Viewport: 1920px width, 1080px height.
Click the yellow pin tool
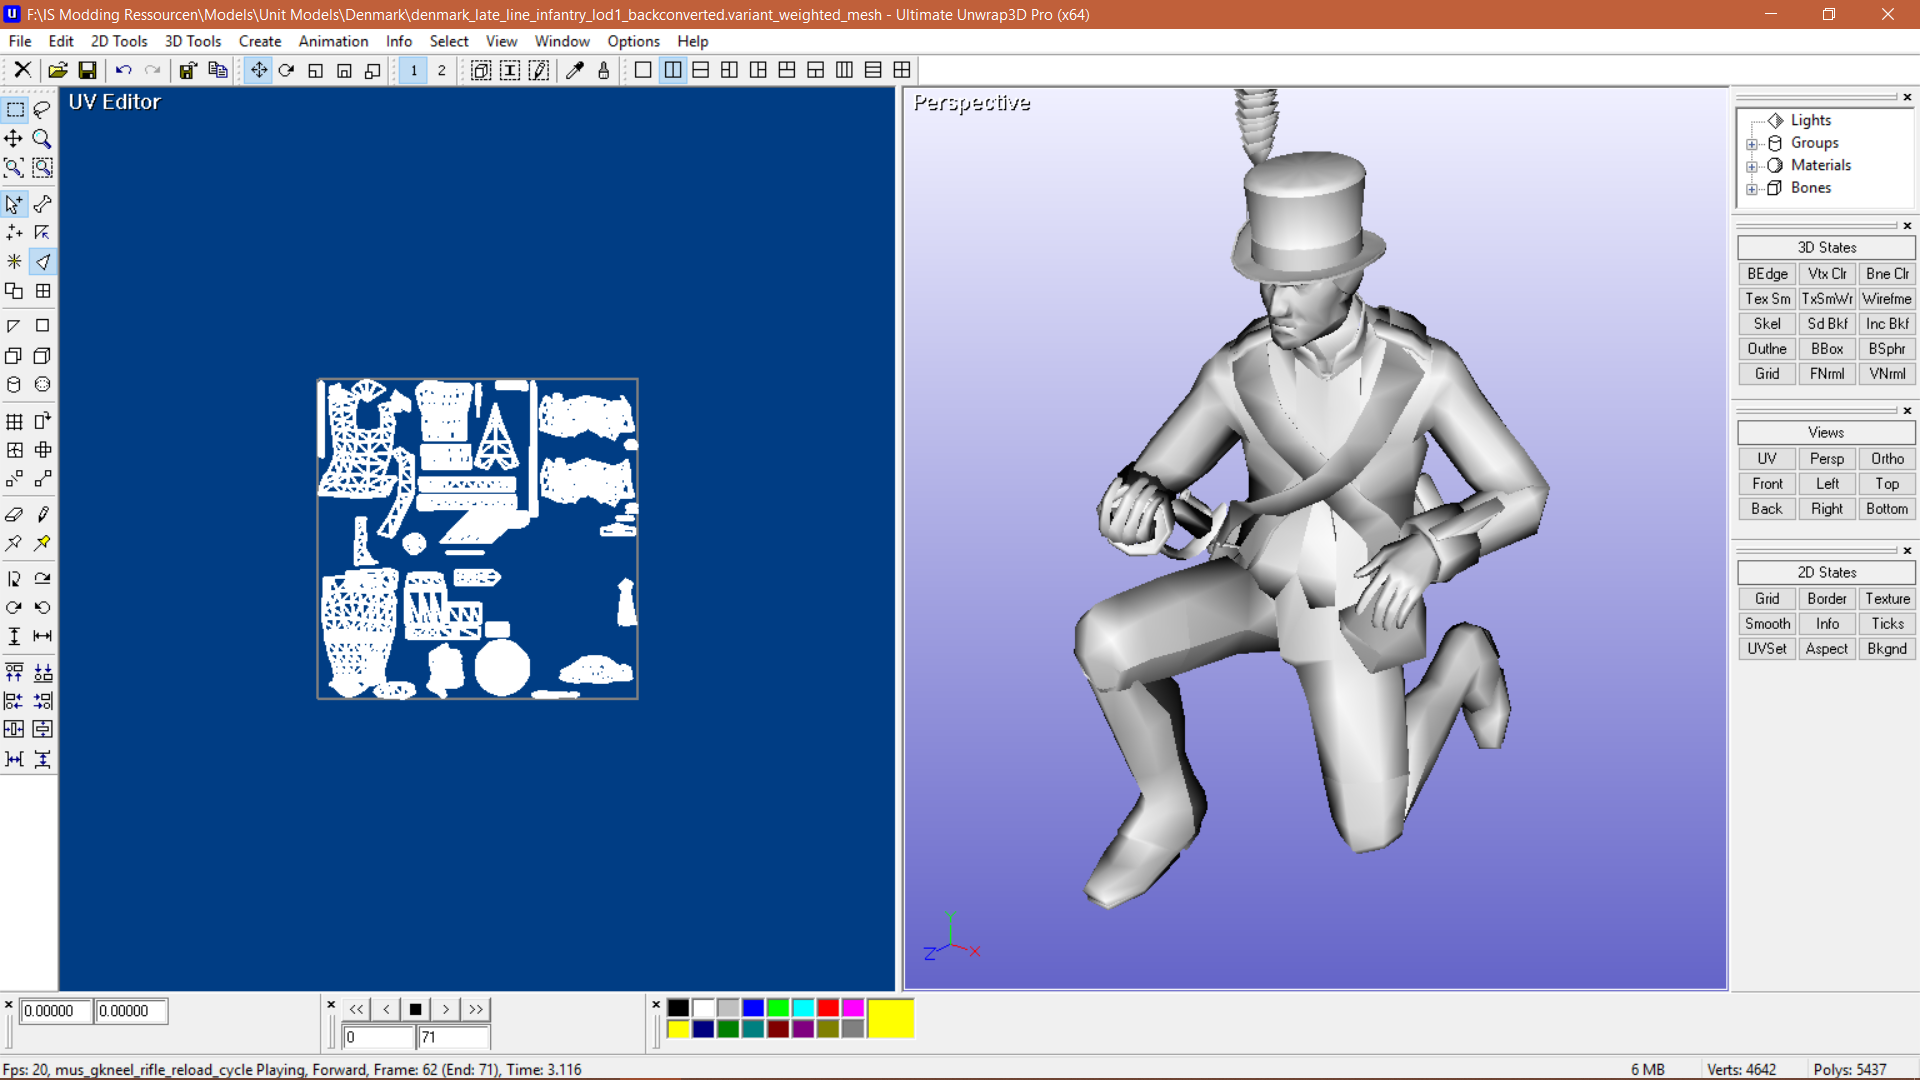pyautogui.click(x=42, y=543)
